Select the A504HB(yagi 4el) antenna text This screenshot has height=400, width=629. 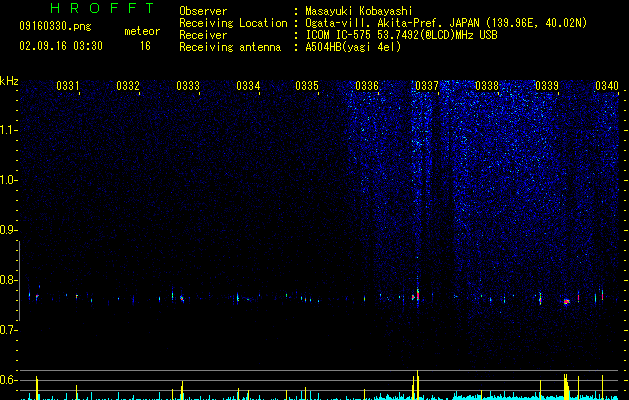[x=353, y=47]
